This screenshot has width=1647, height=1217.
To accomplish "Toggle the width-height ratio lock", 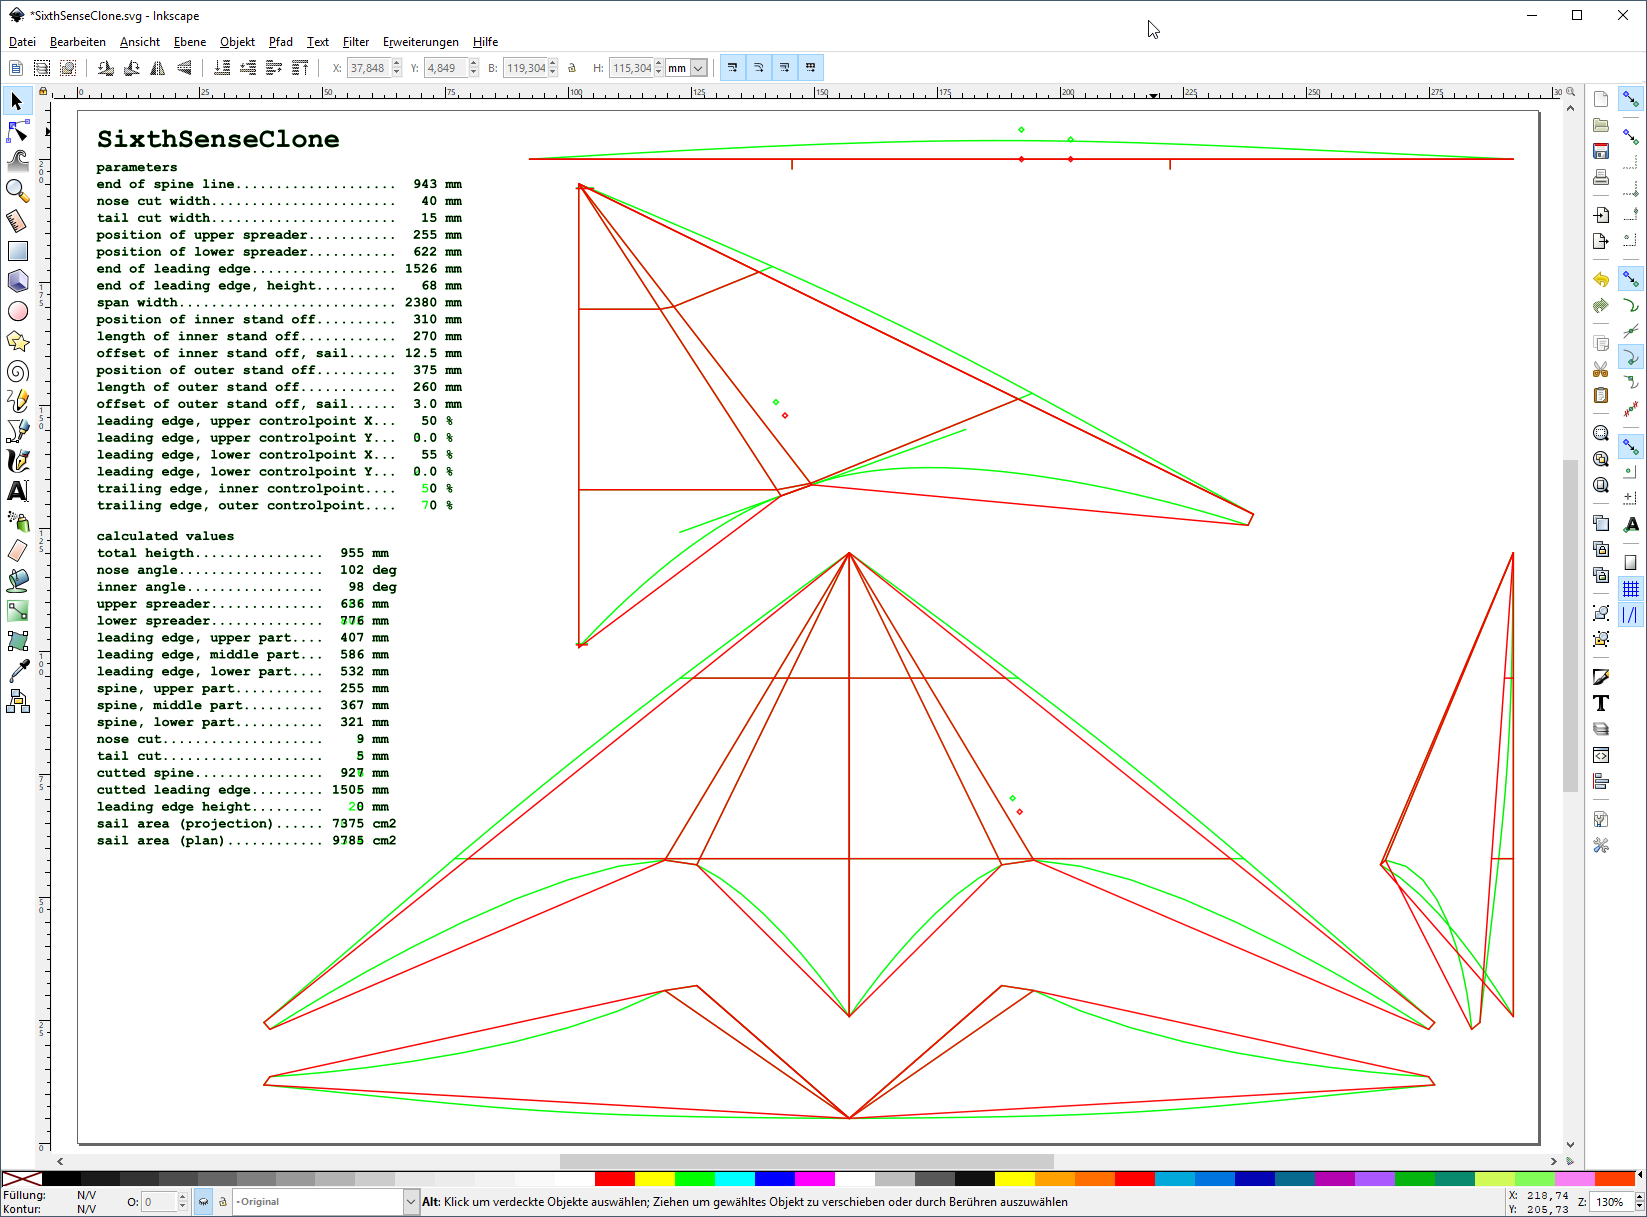I will 572,68.
